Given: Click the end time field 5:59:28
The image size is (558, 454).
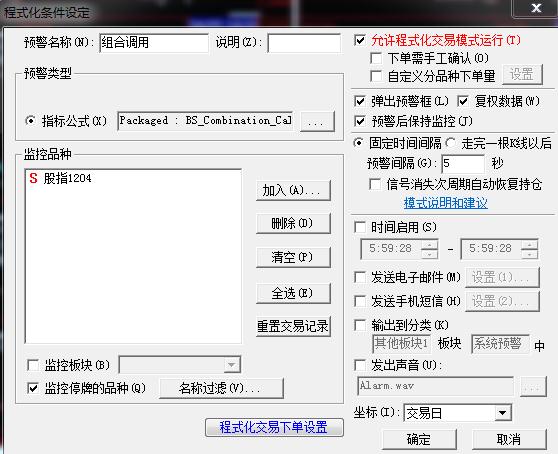Looking at the screenshot, I should [490, 249].
